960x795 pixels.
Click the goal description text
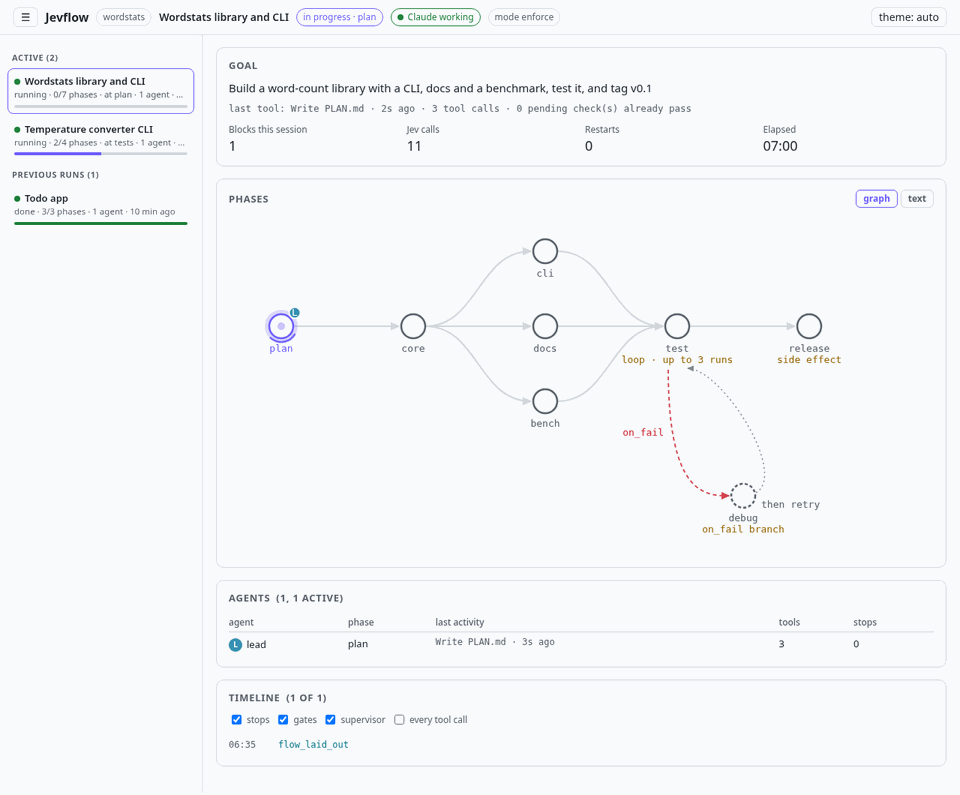click(x=440, y=88)
